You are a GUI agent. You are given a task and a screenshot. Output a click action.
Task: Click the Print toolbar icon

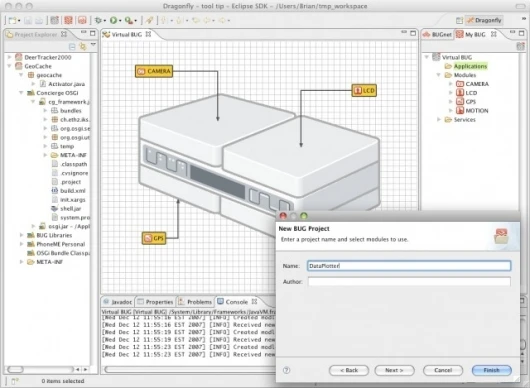(x=39, y=21)
